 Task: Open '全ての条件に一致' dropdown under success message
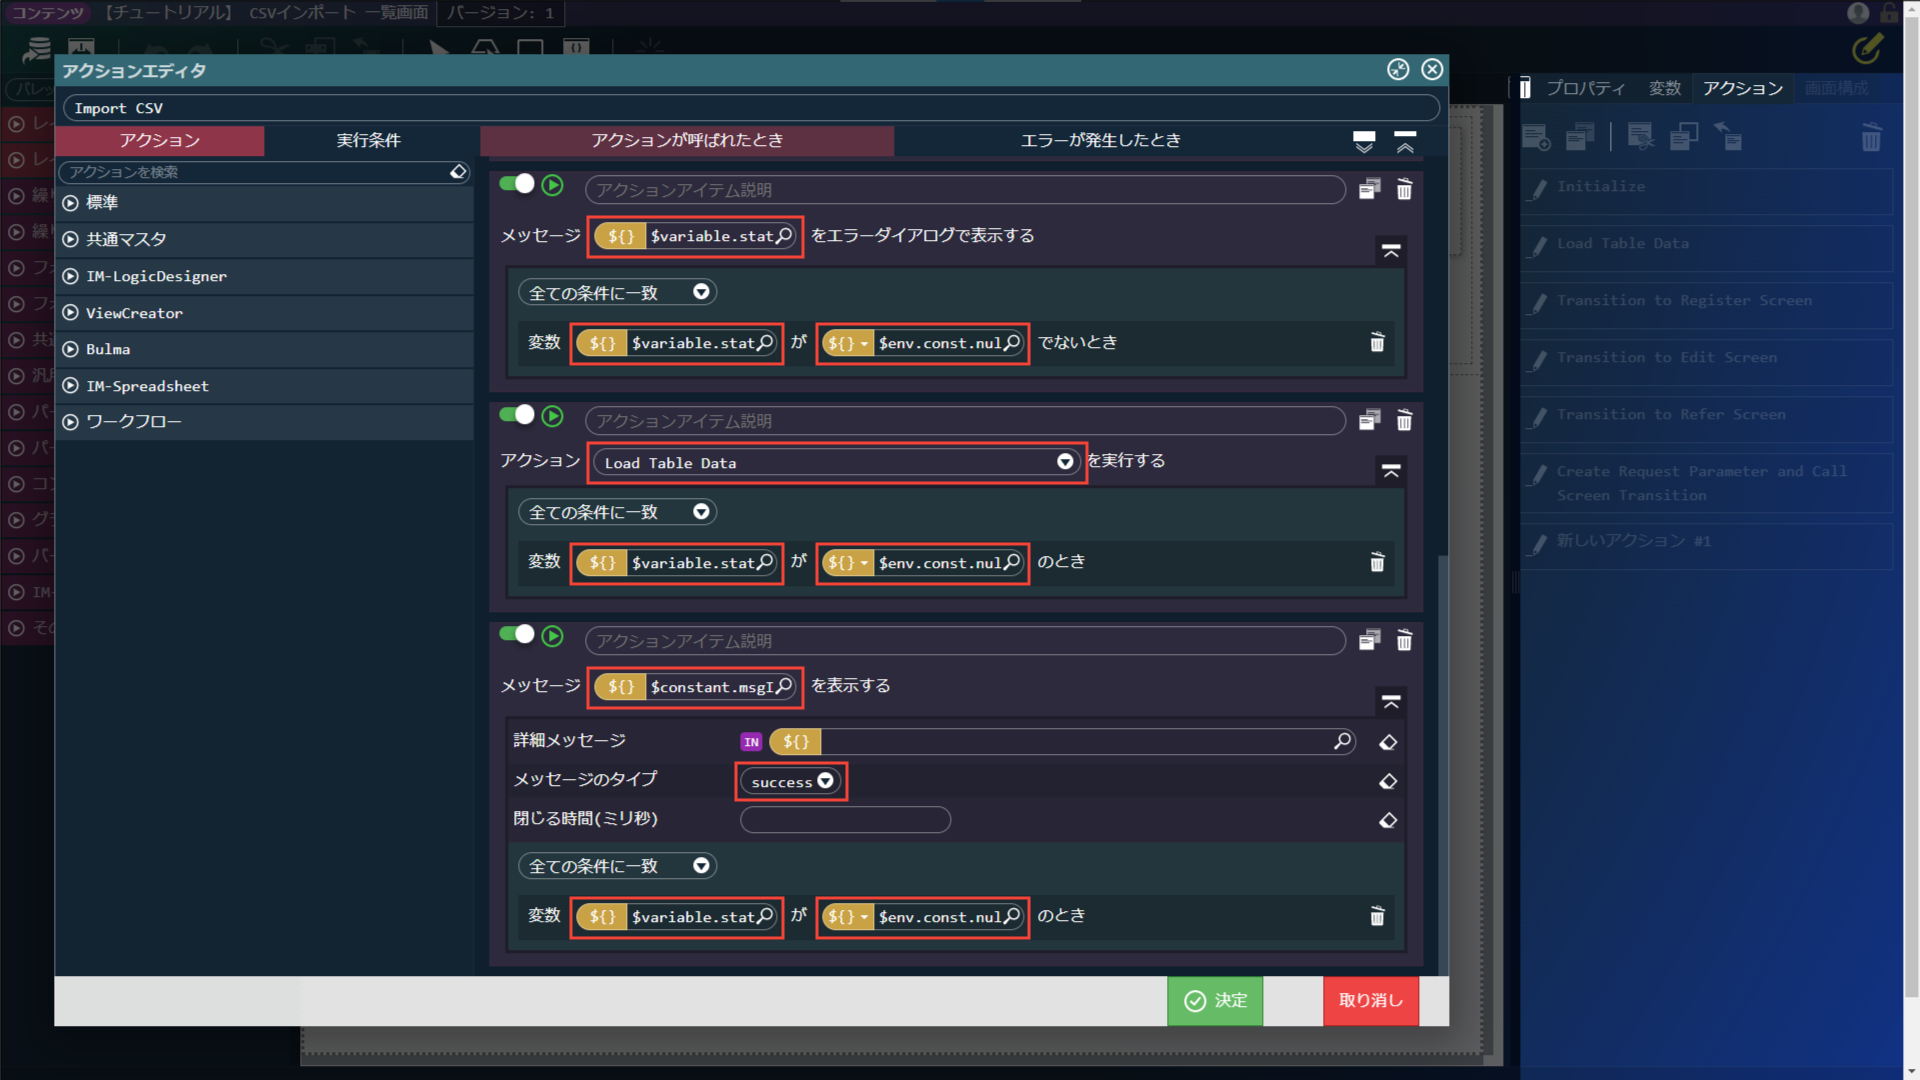click(617, 866)
